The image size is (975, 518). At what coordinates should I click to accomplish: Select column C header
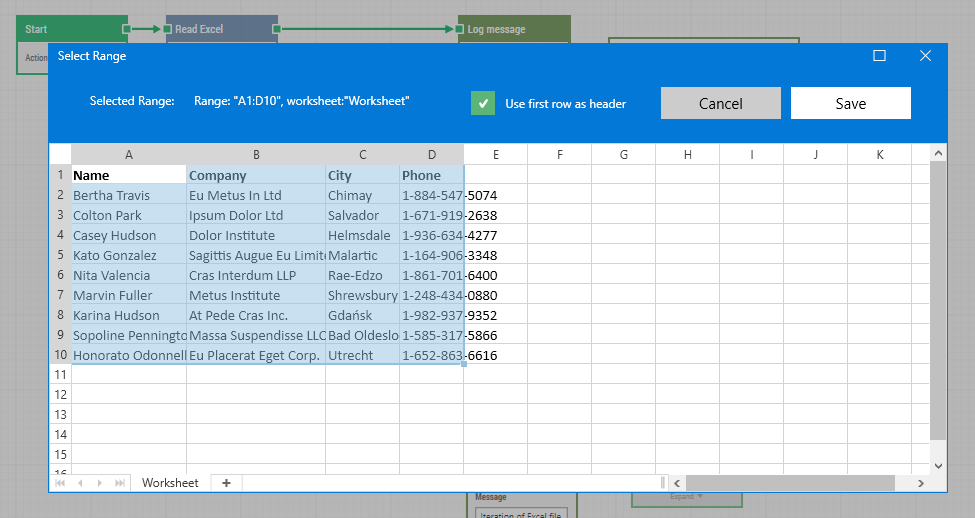[363, 155]
